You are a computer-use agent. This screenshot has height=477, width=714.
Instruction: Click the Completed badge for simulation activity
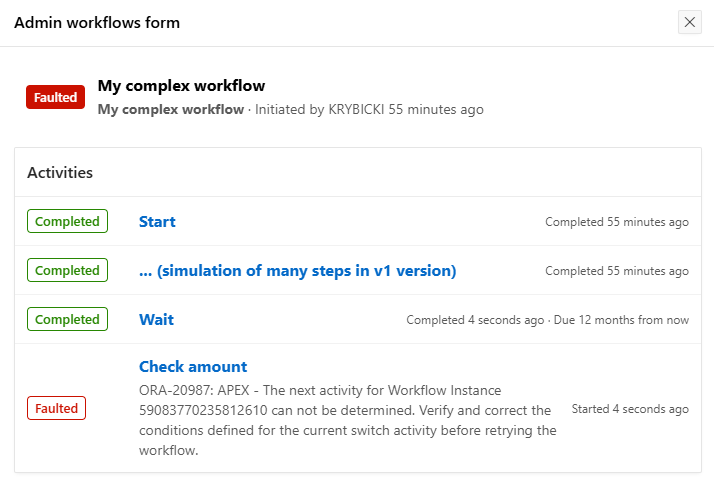(67, 270)
